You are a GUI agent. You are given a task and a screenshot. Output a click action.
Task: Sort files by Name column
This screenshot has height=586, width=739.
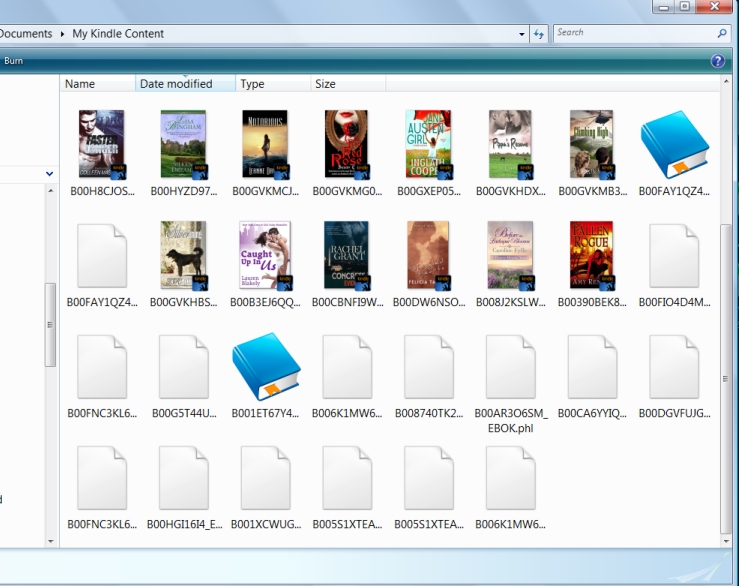[x=98, y=83]
